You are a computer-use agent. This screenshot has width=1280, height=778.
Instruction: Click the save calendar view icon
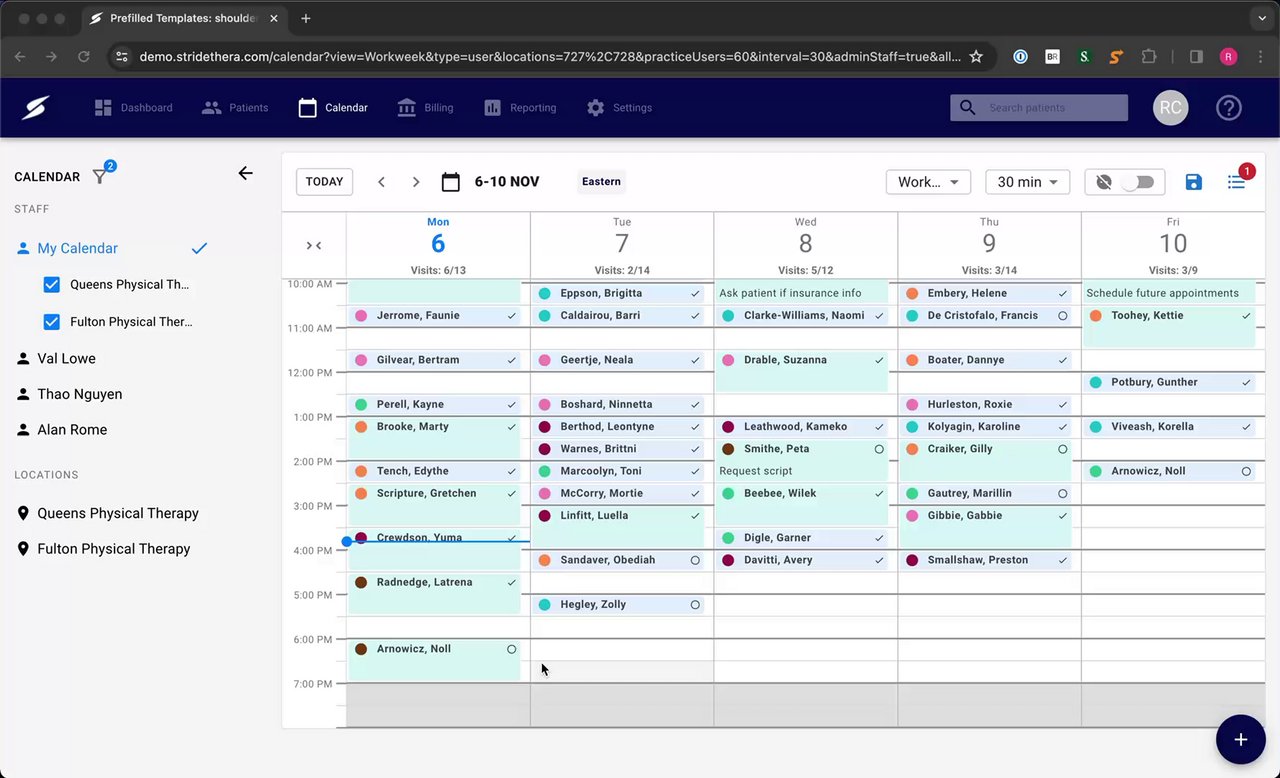[x=1193, y=182]
